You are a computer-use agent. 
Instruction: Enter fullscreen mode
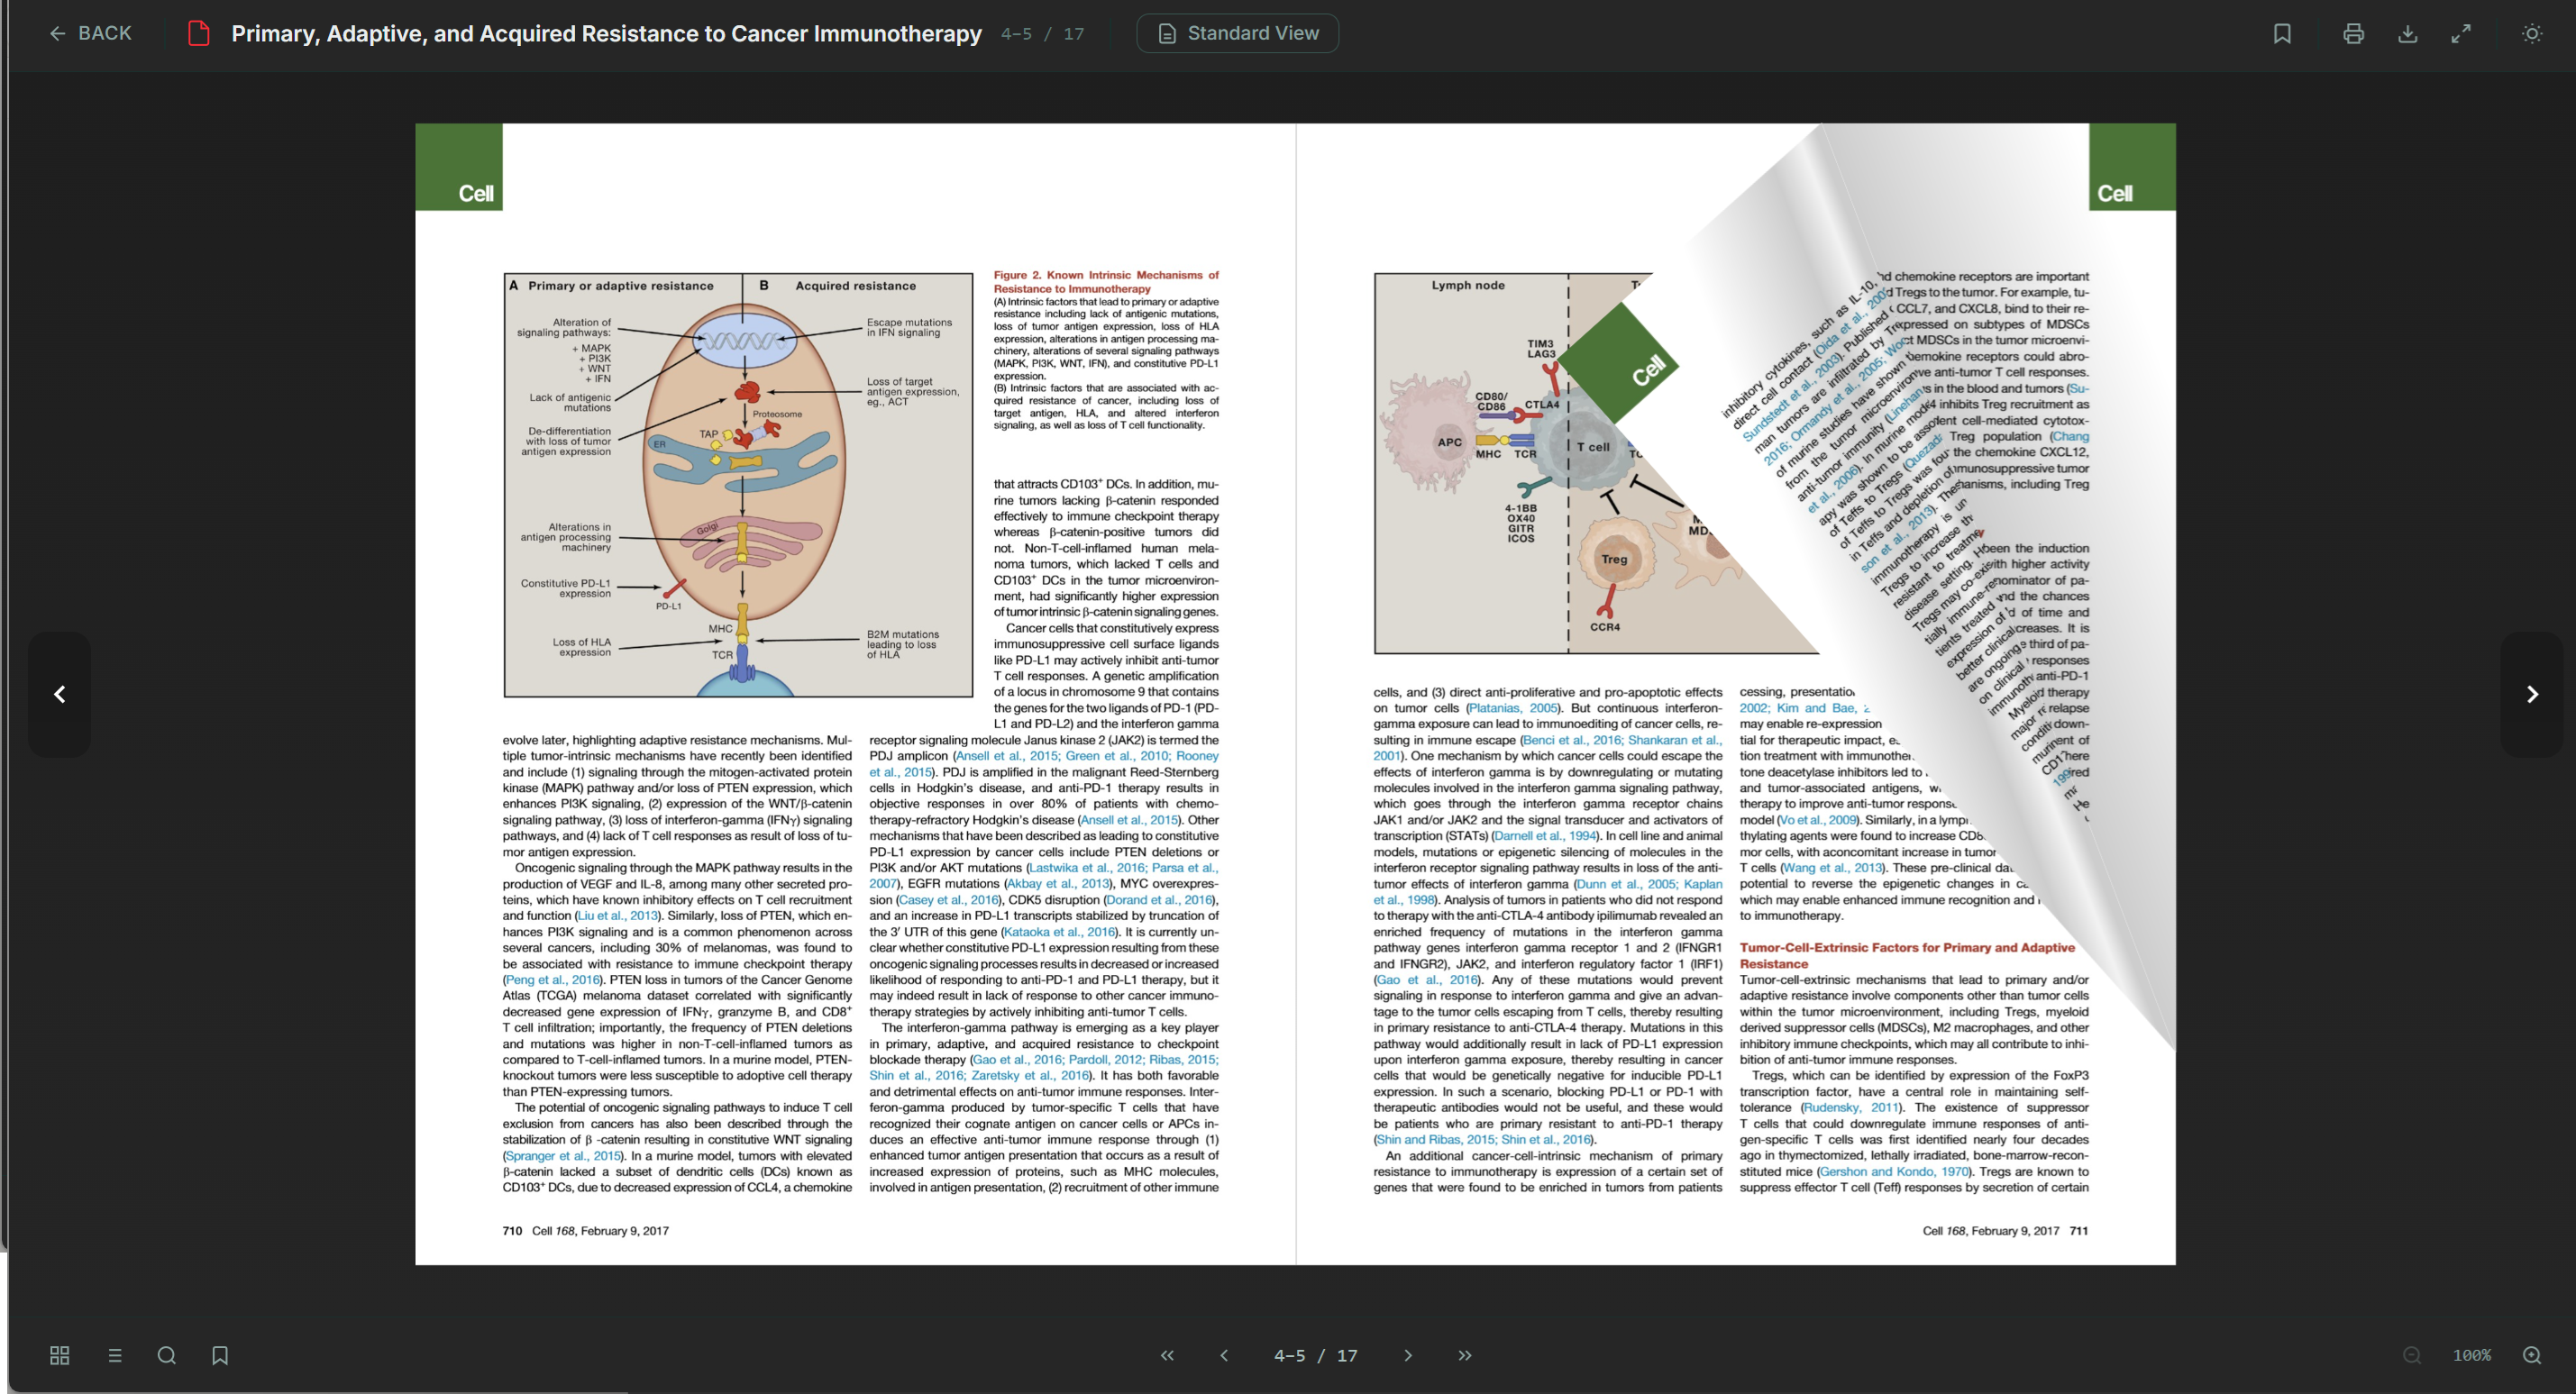[2461, 33]
